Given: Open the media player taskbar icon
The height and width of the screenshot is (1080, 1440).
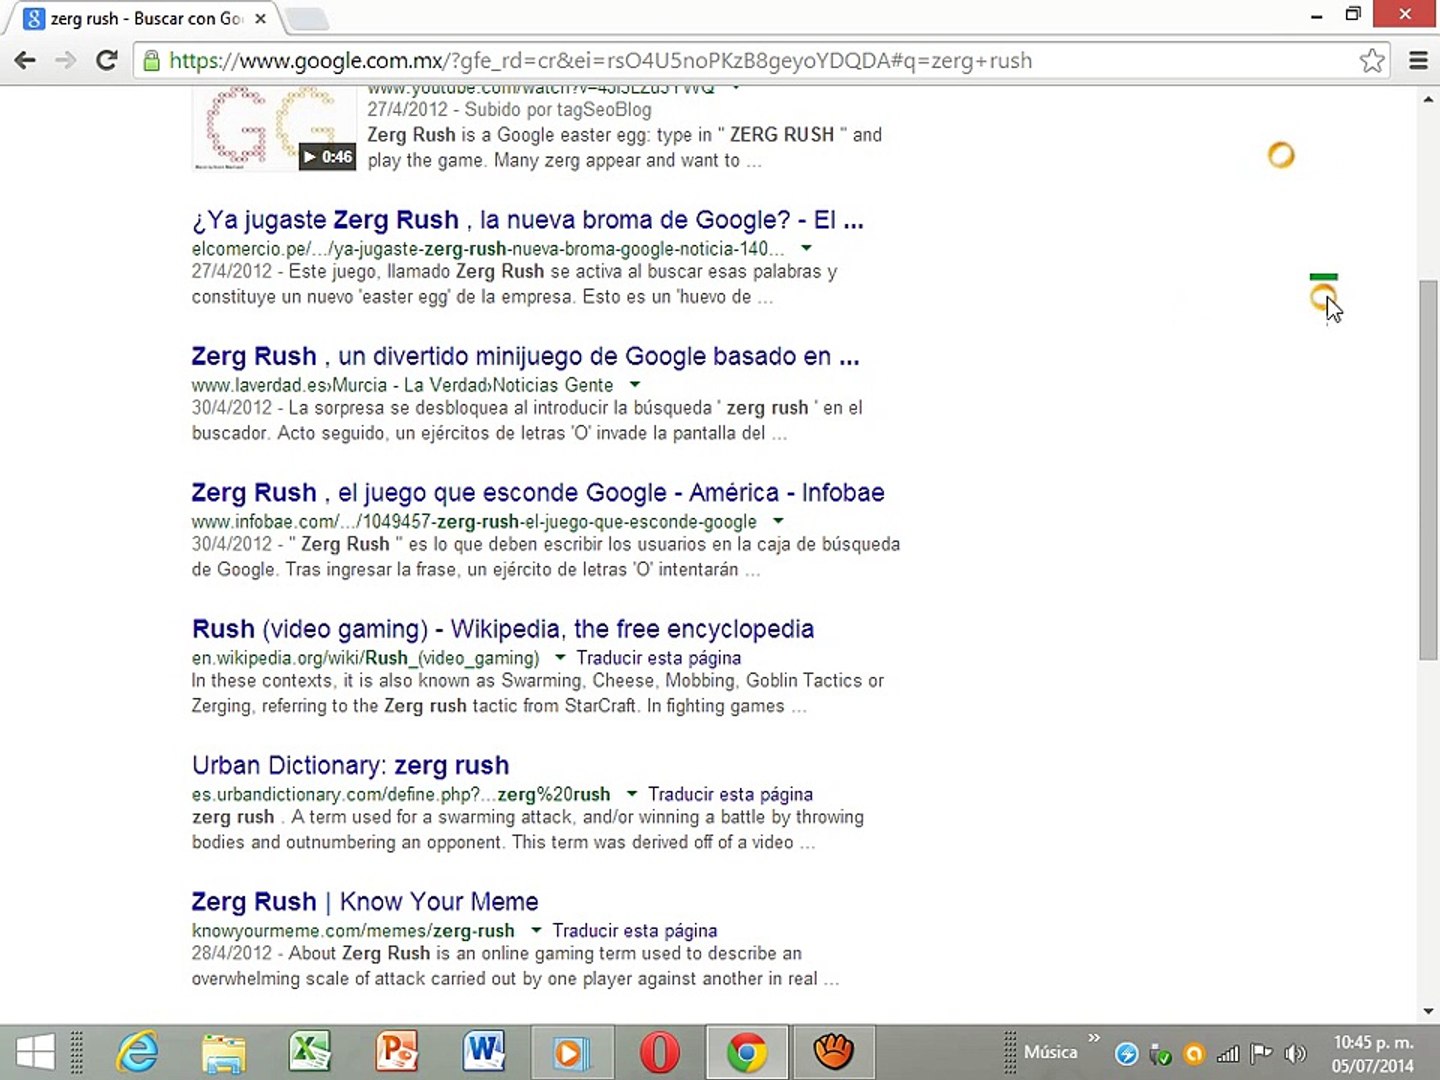Looking at the screenshot, I should (571, 1052).
